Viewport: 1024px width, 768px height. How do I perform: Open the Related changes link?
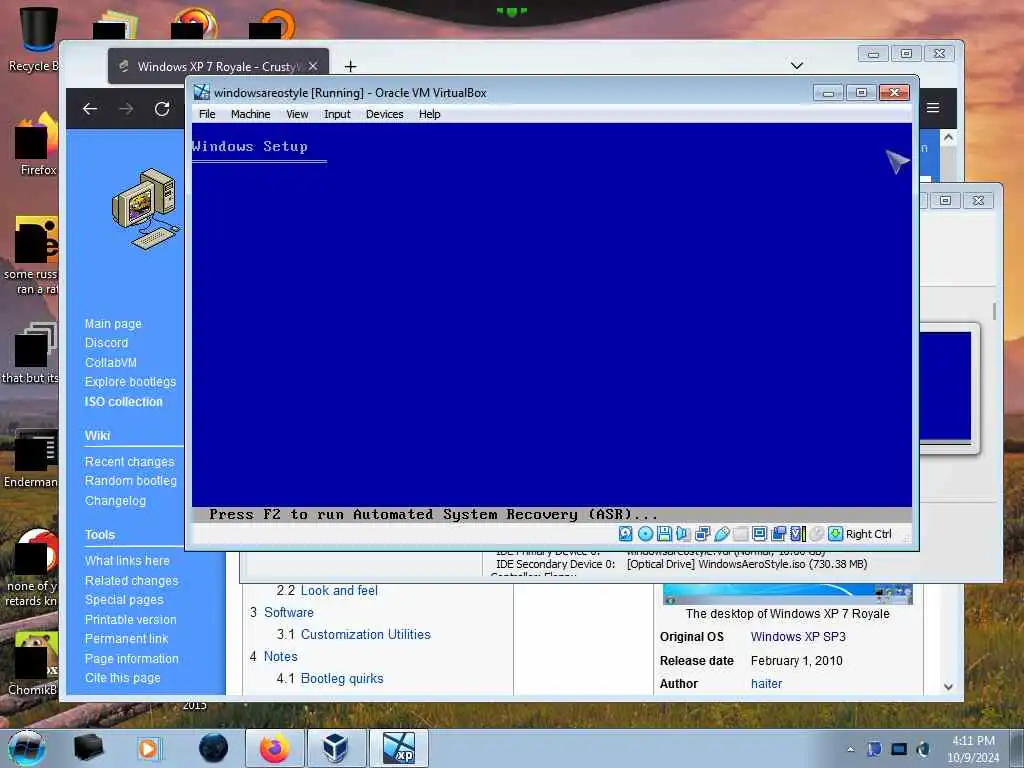[x=131, y=581]
